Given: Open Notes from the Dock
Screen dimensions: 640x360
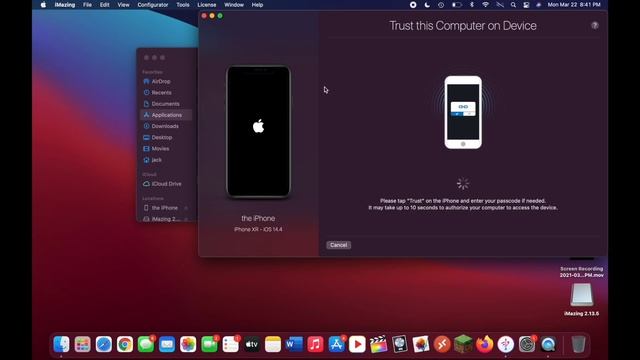Looking at the screenshot, I should (x=273, y=344).
